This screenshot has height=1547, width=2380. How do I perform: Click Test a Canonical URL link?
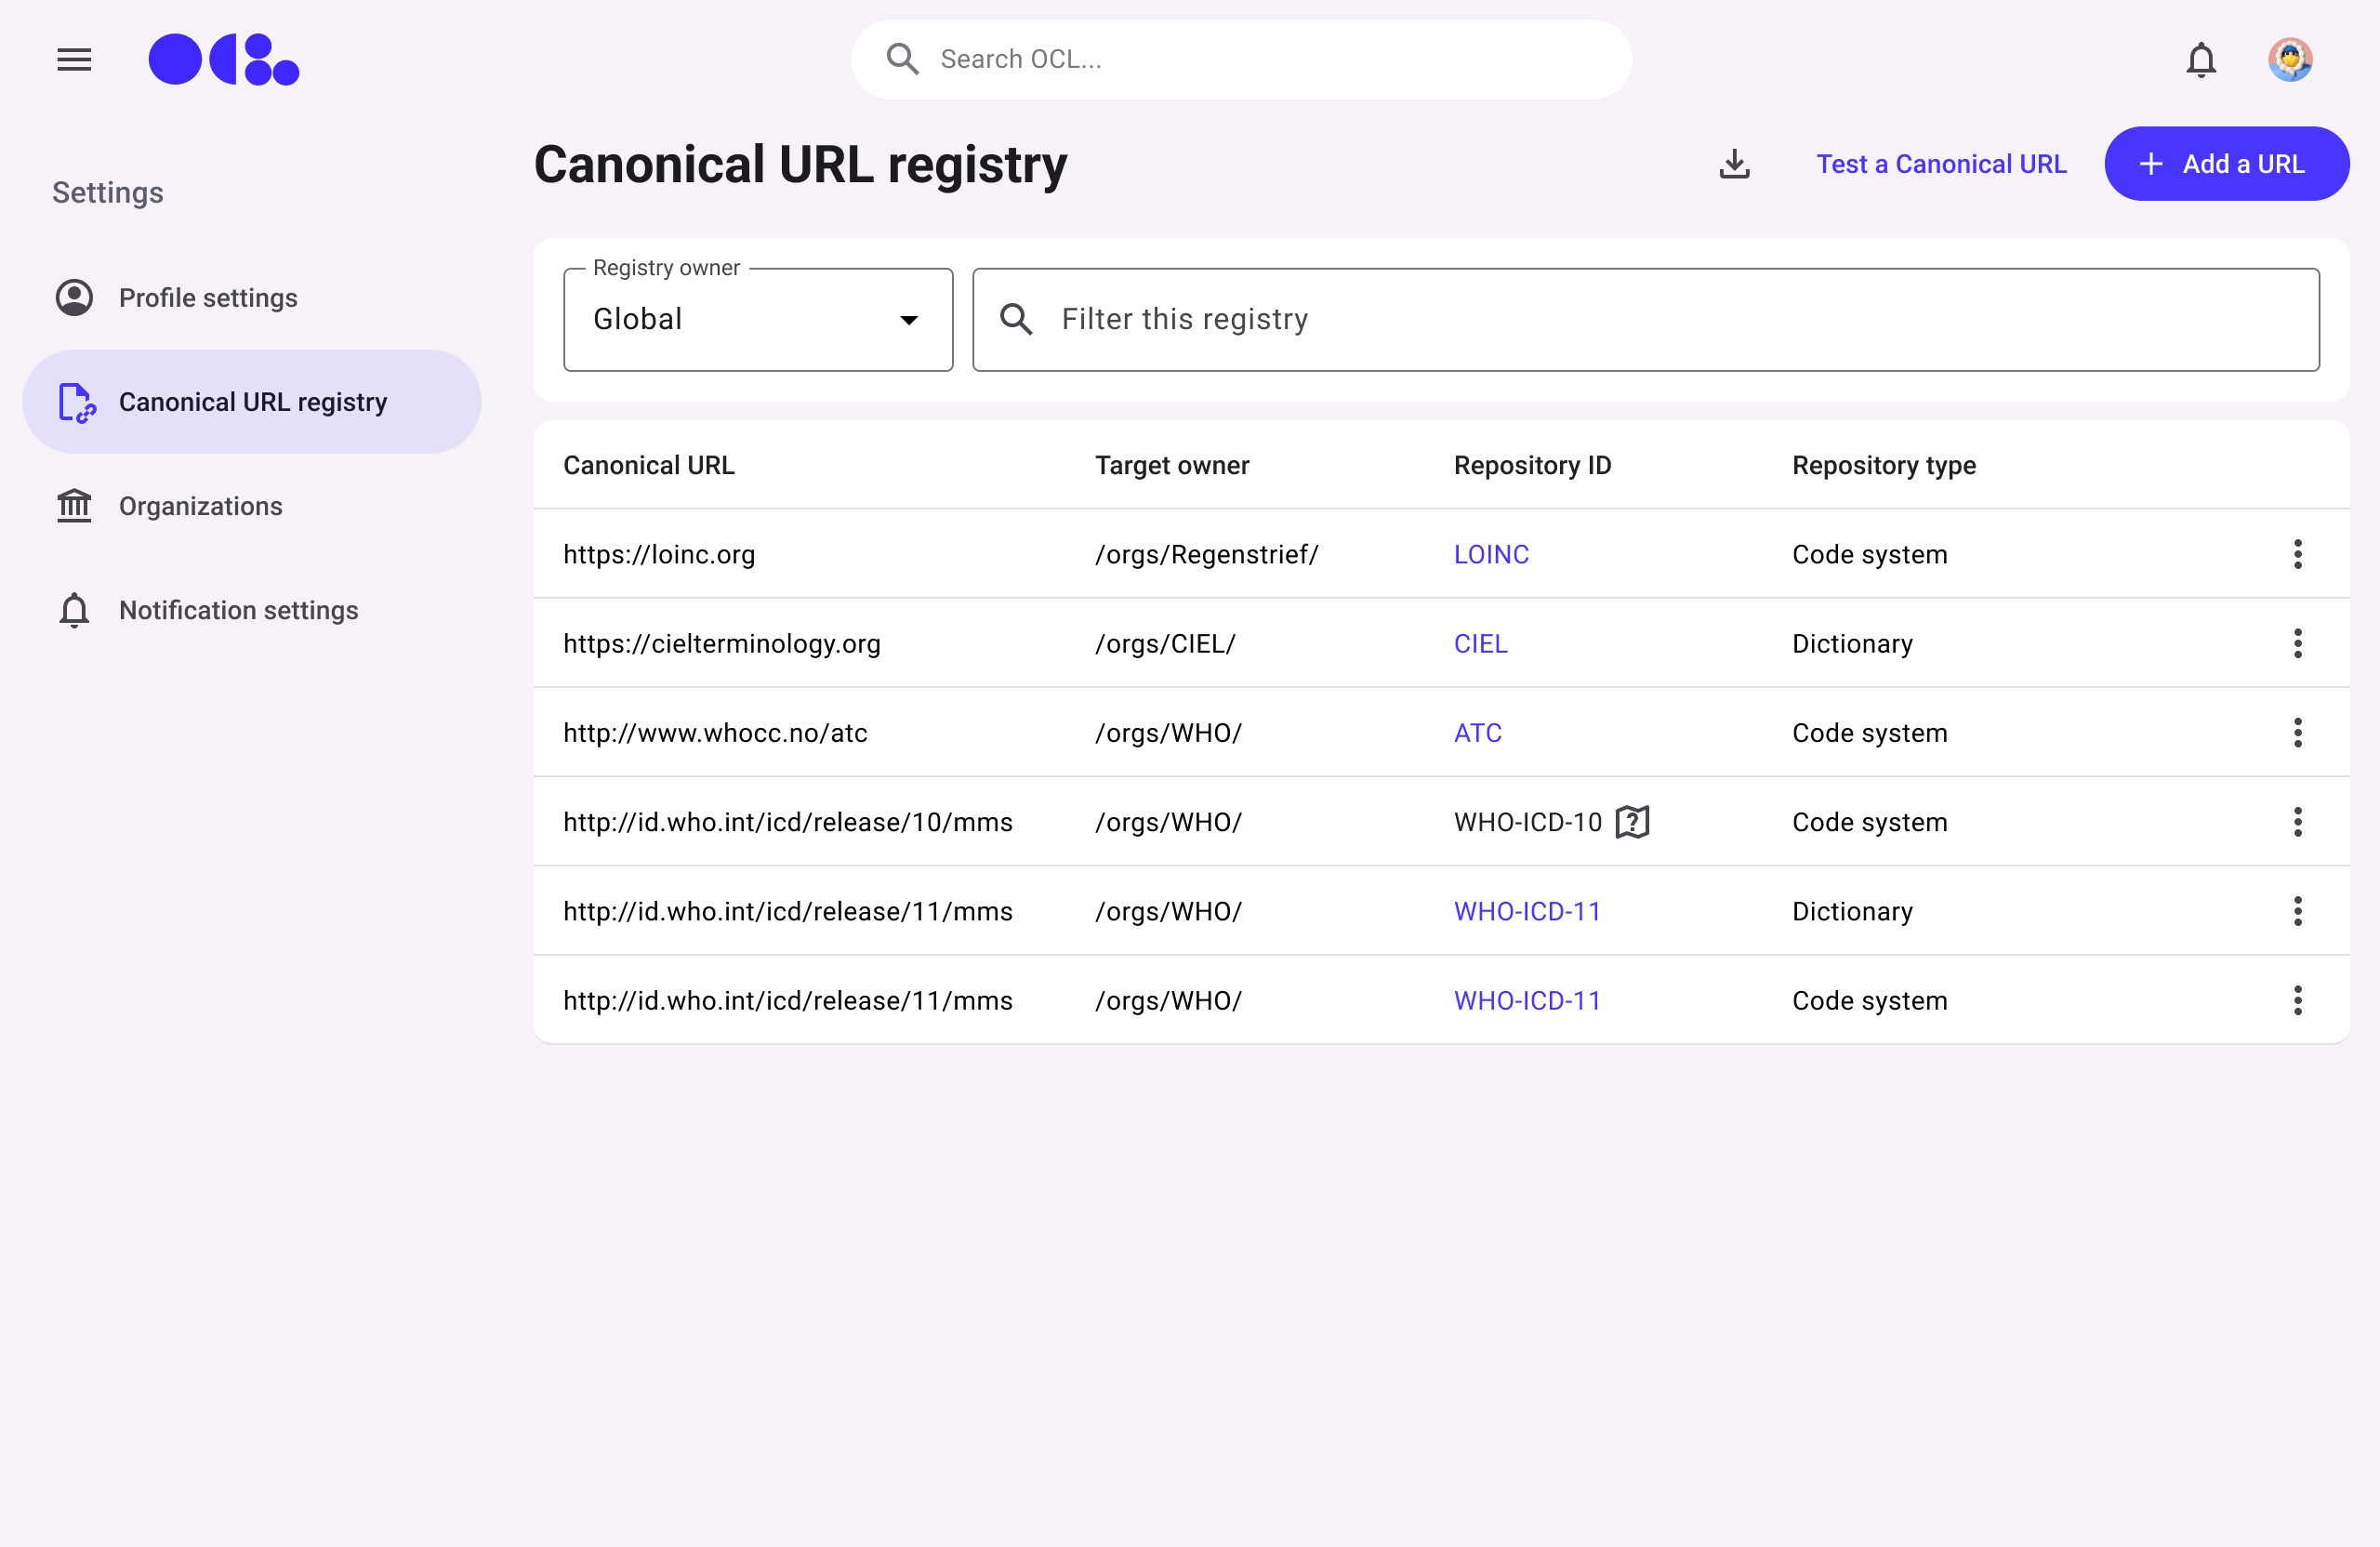(1940, 164)
